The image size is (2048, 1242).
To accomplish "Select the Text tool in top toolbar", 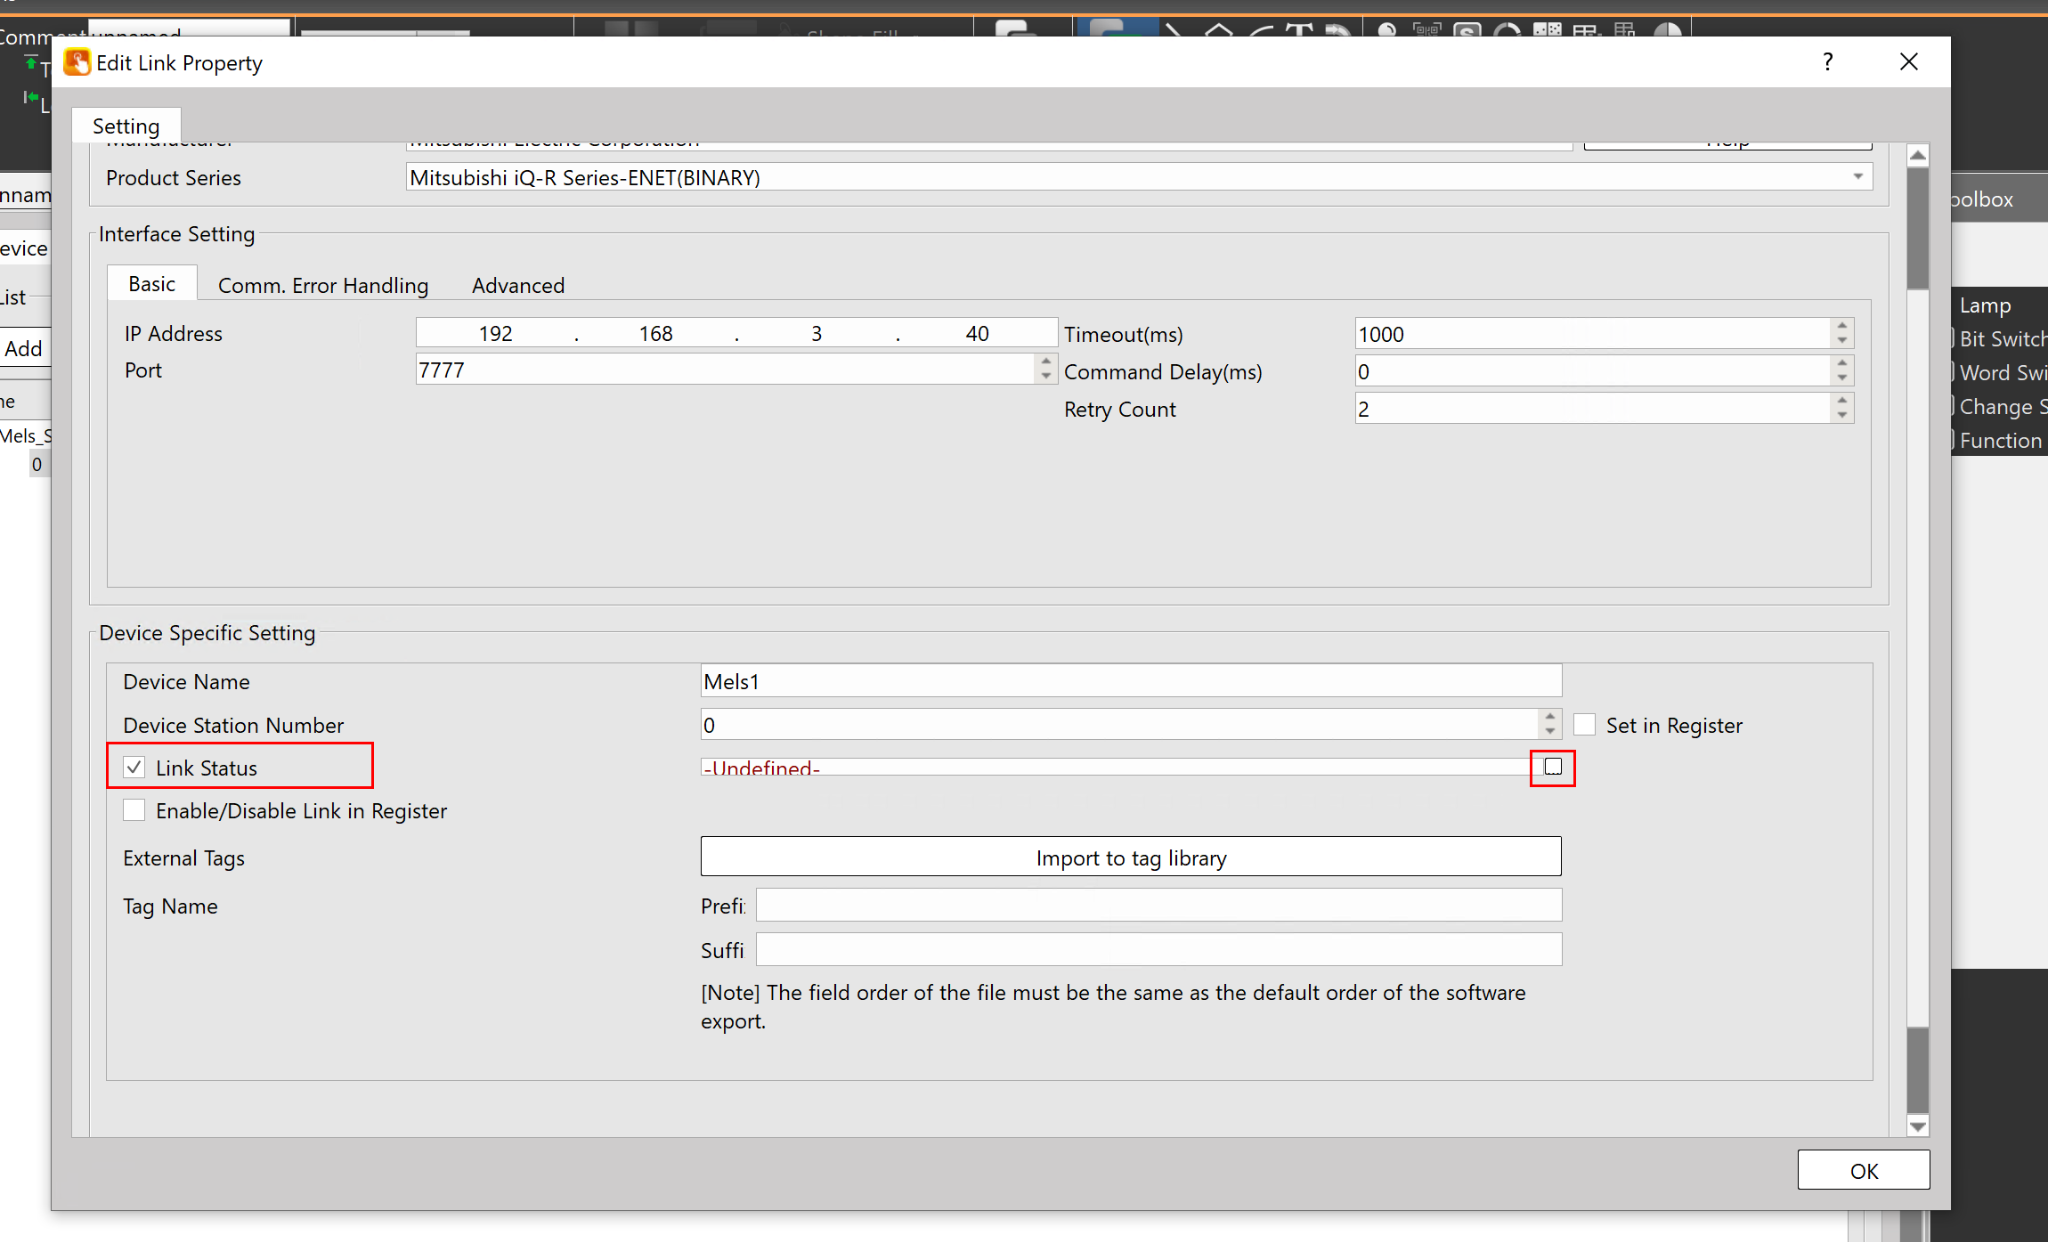I will pyautogui.click(x=1299, y=30).
